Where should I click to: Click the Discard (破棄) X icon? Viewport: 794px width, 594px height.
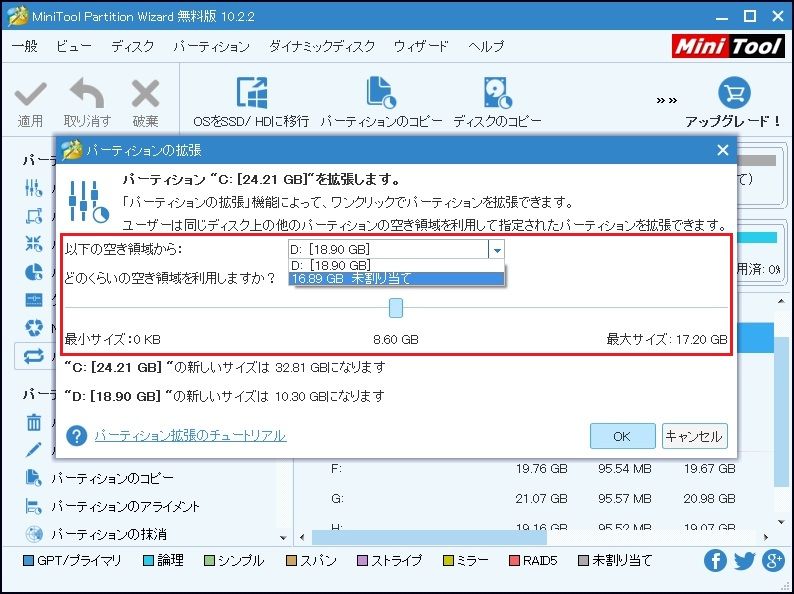pyautogui.click(x=145, y=94)
